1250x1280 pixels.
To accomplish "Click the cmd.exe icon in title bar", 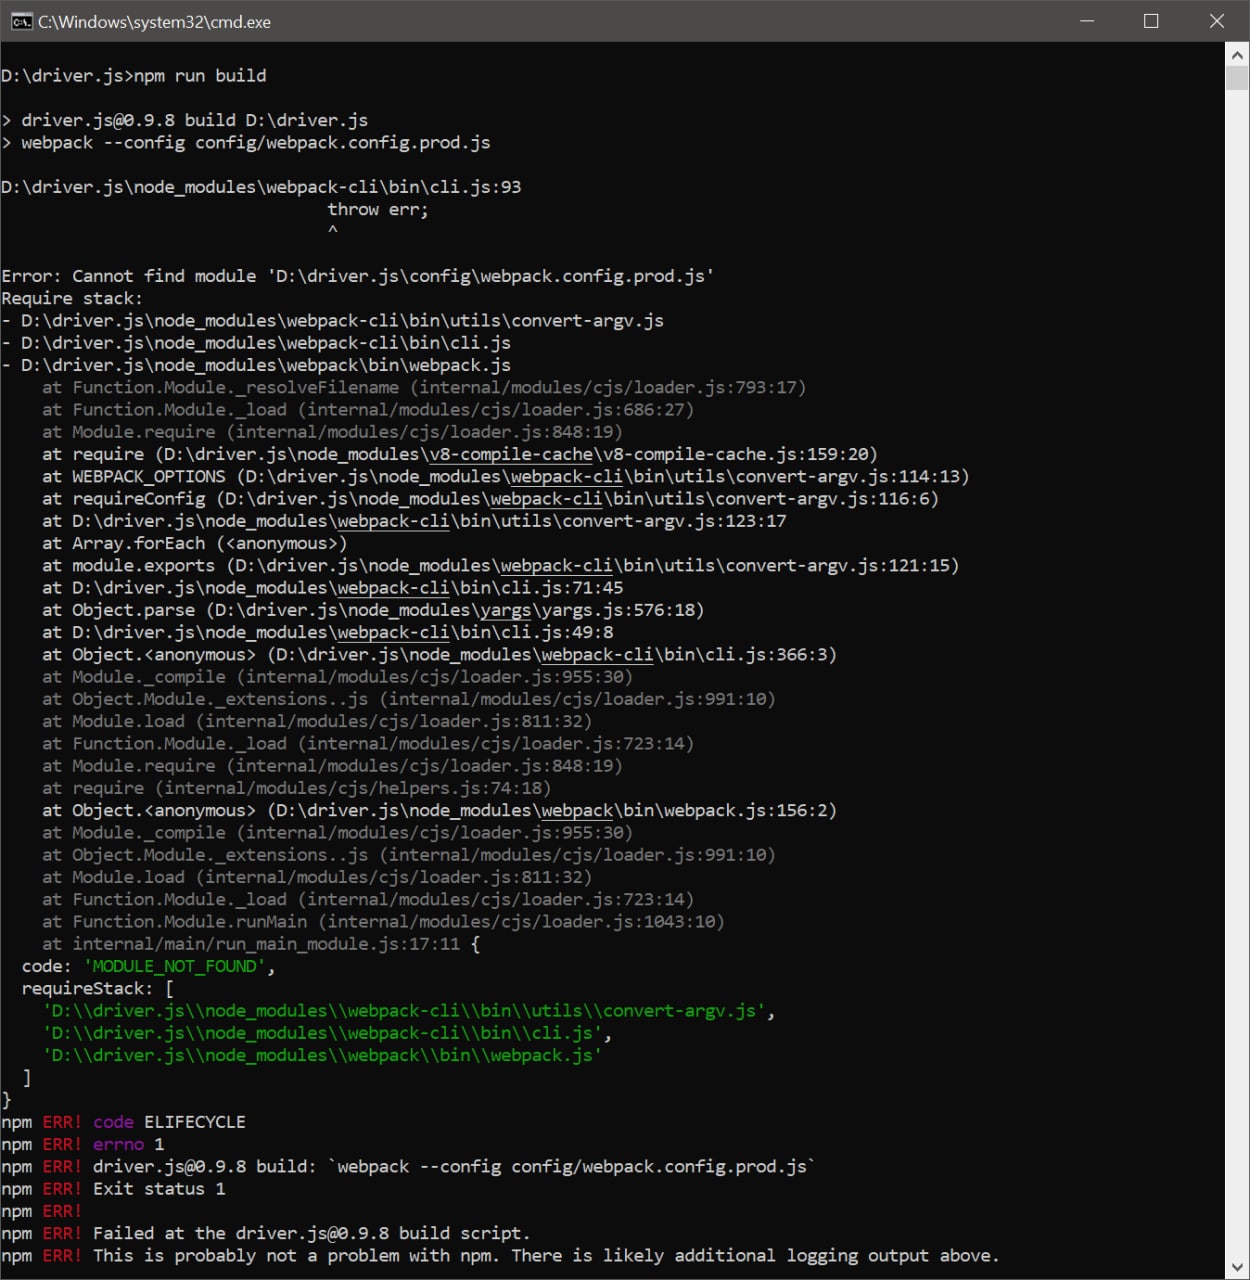I will (21, 21).
